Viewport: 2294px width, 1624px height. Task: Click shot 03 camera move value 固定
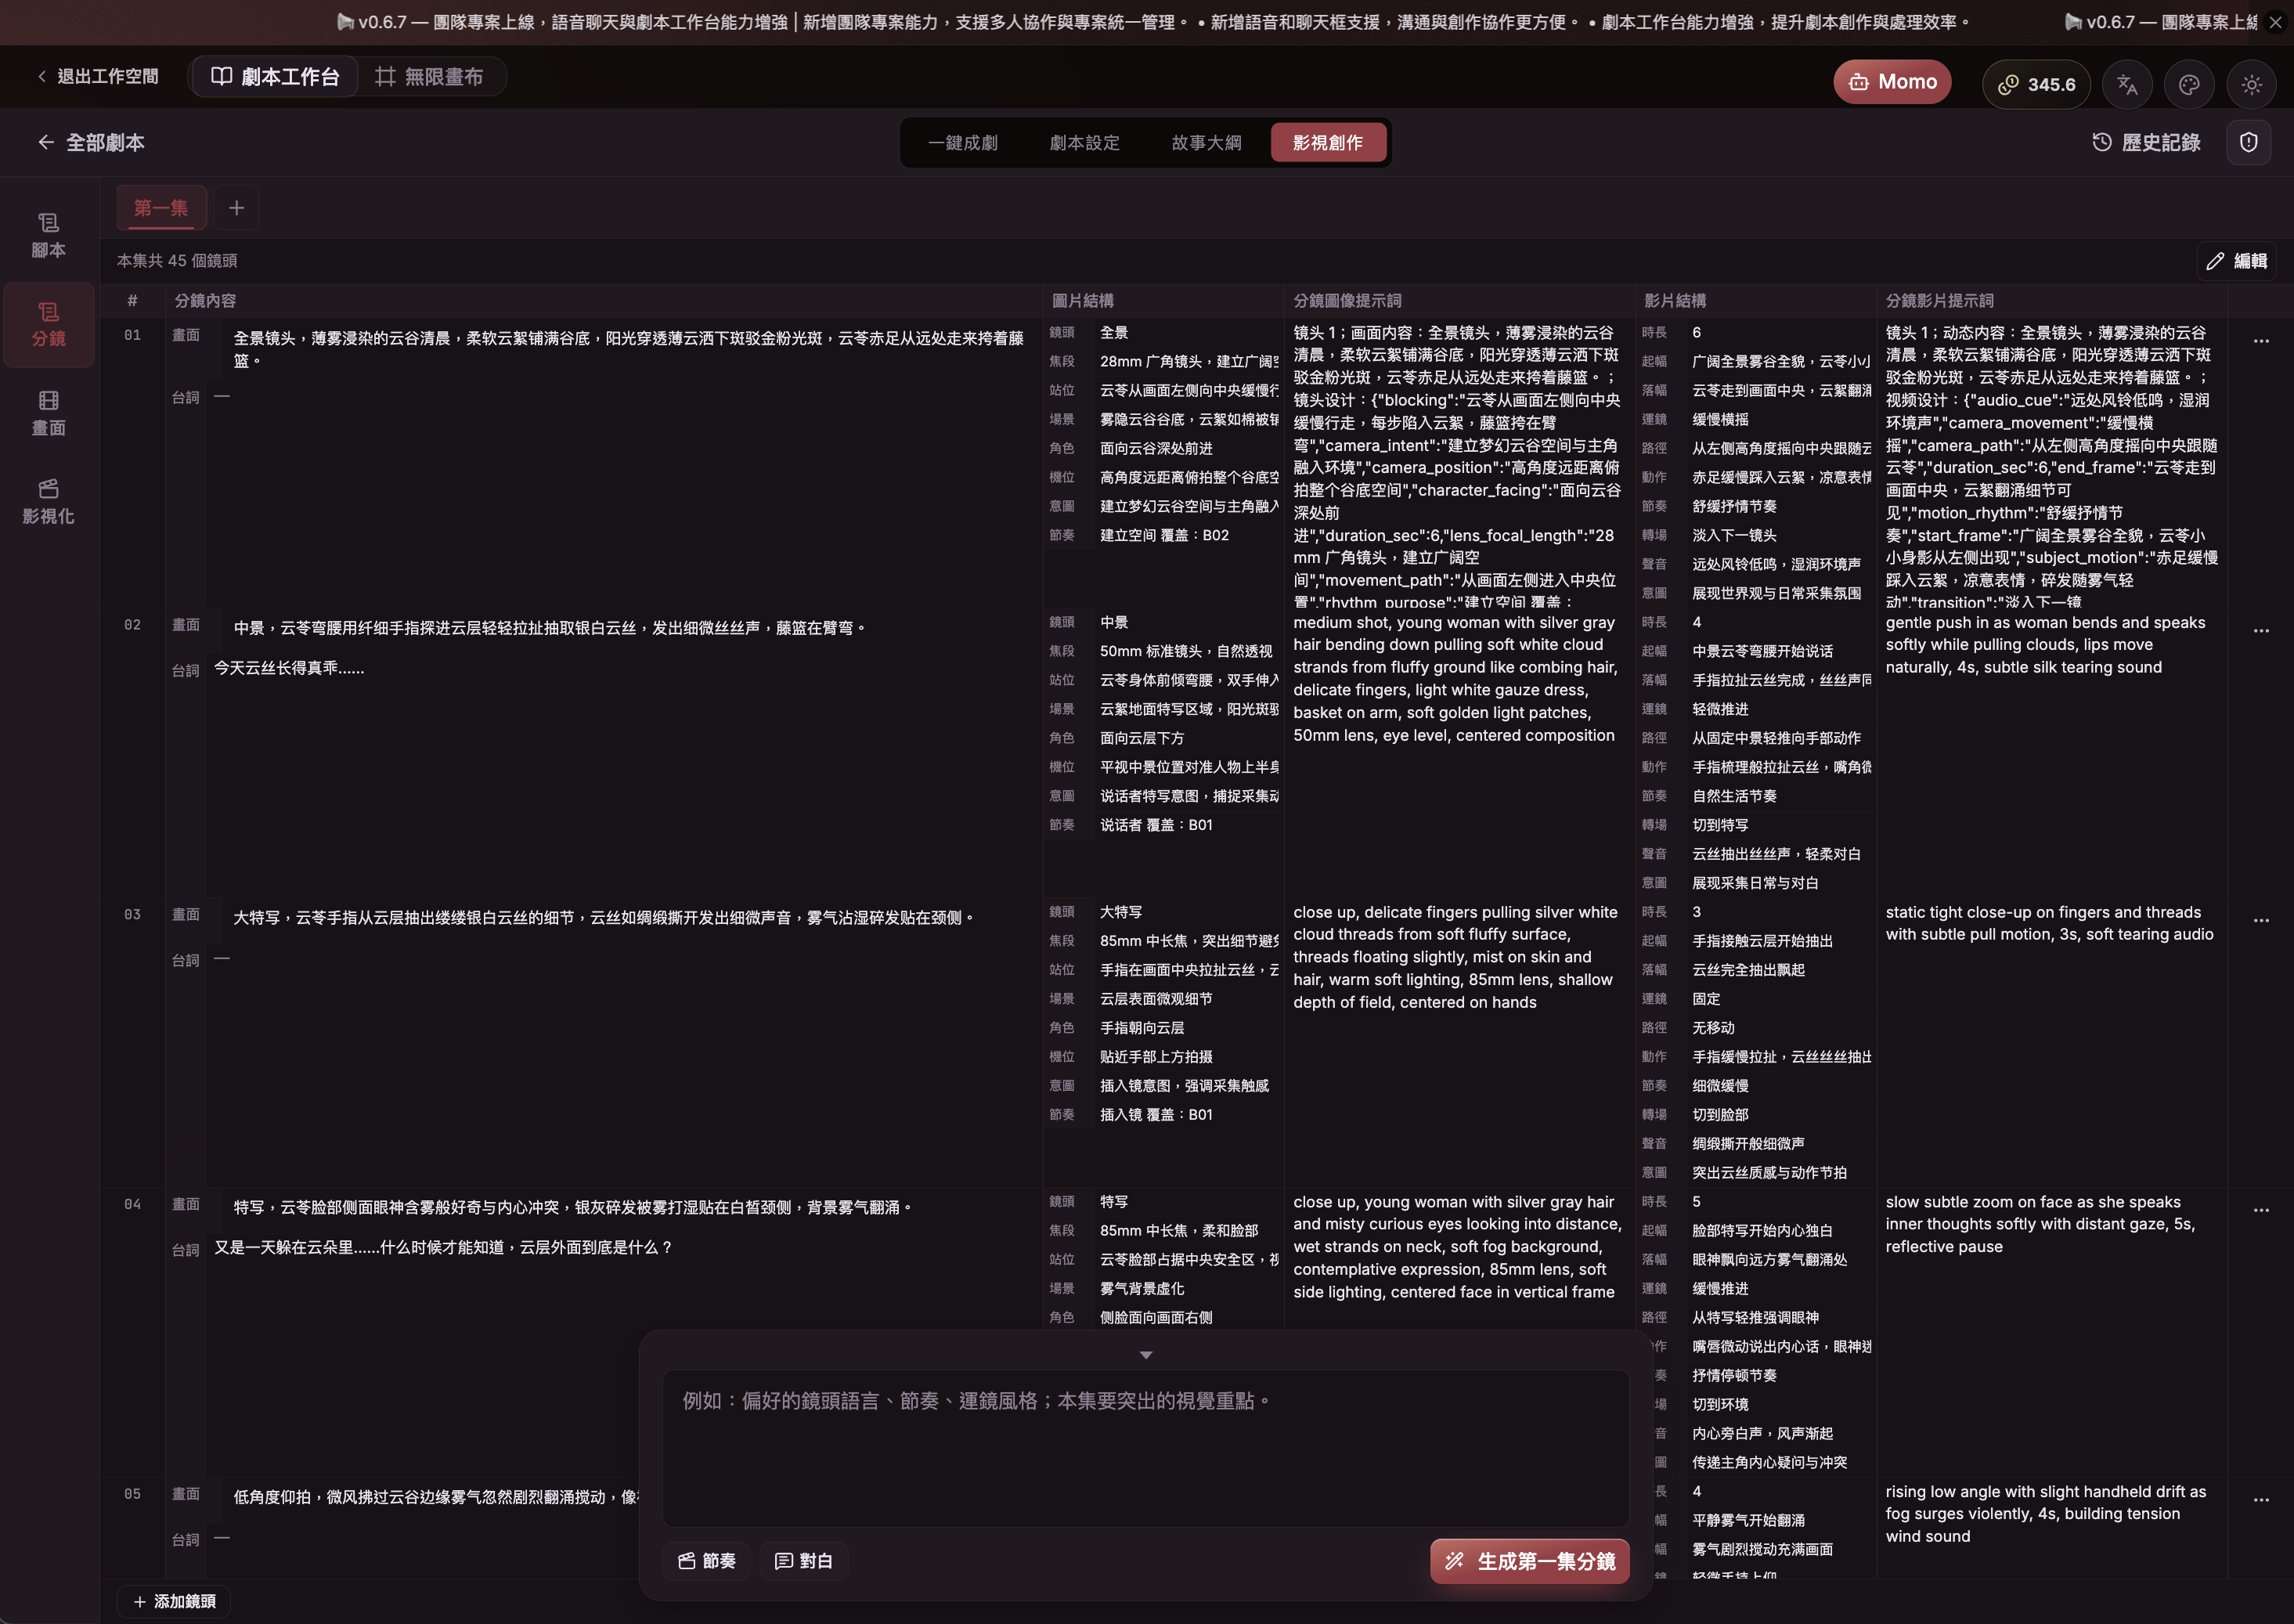1706,999
